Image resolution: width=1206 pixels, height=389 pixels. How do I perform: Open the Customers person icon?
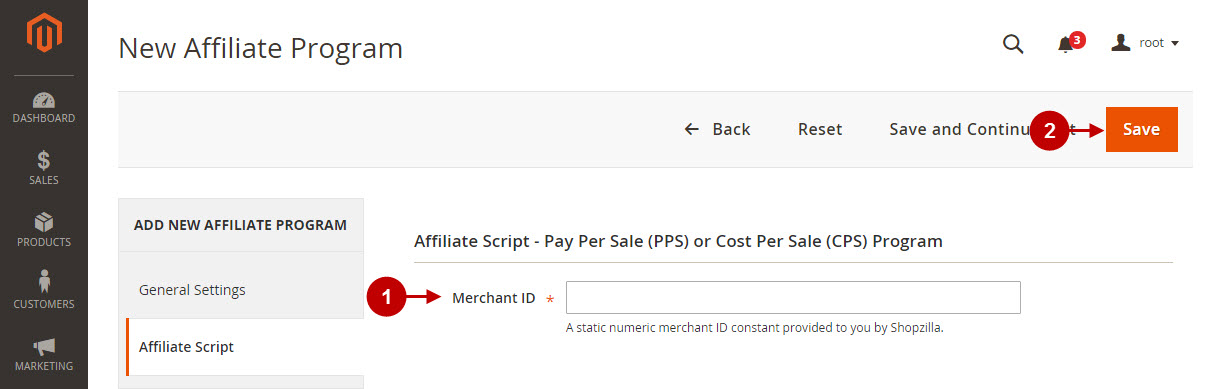click(43, 283)
